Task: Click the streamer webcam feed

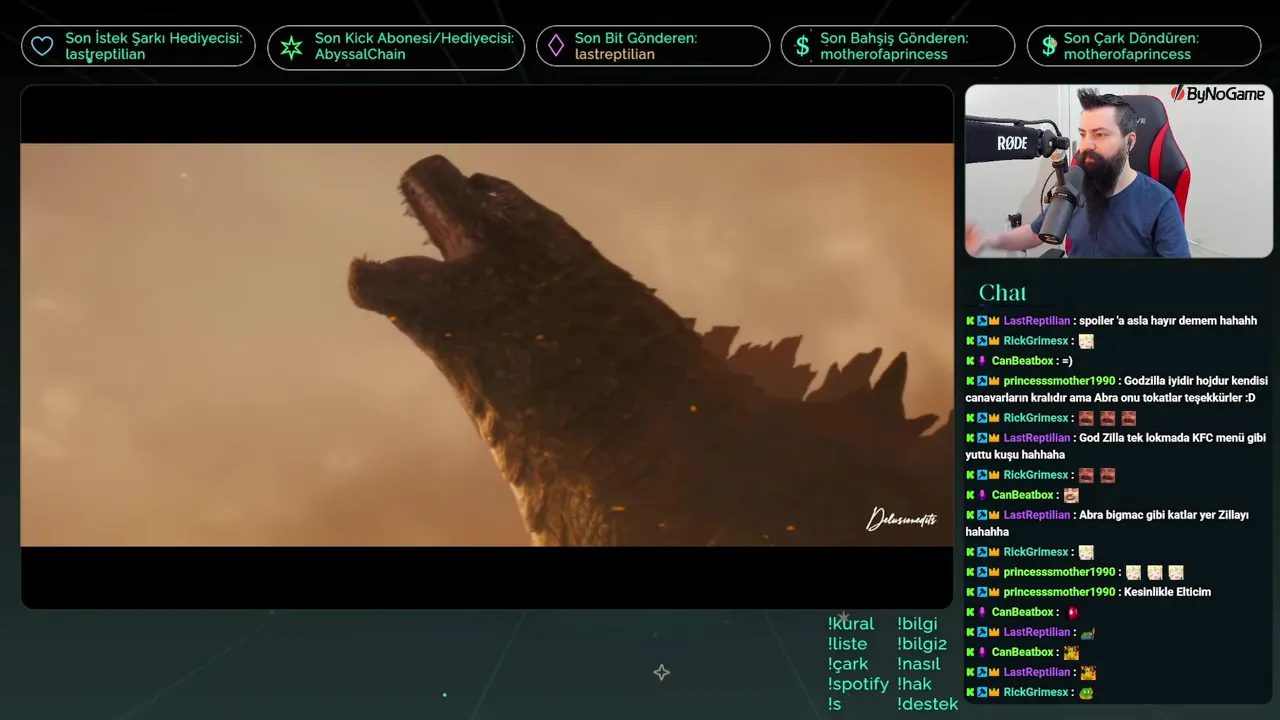Action: (x=1119, y=171)
